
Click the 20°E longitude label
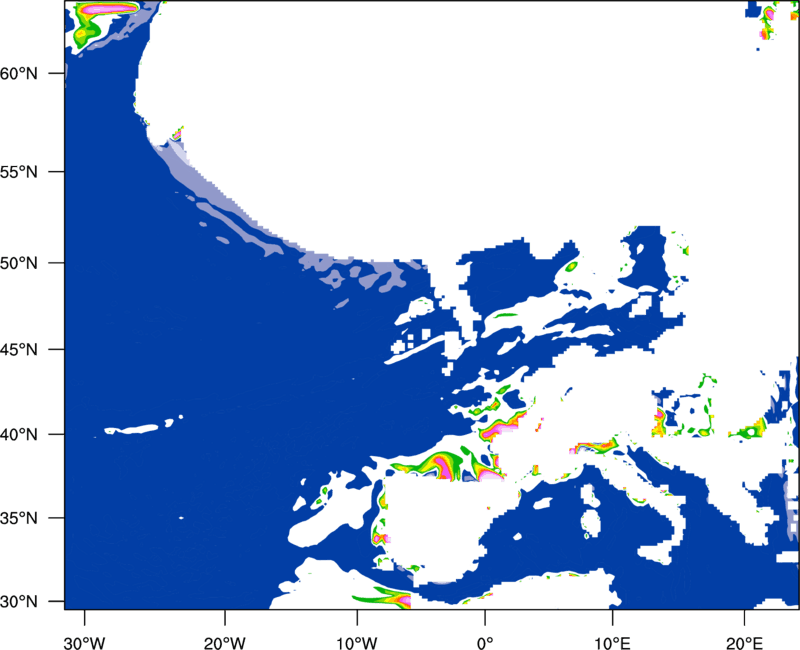(x=744, y=643)
